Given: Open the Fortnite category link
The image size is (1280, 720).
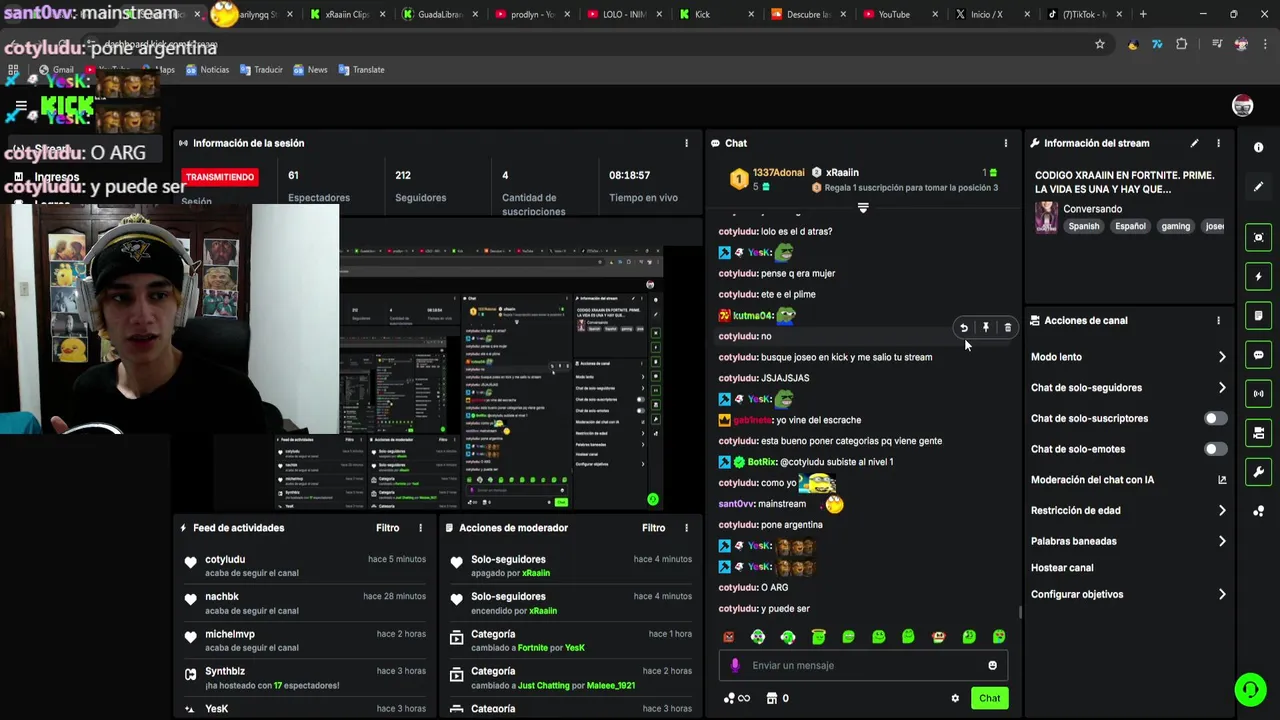Looking at the screenshot, I should 532,648.
